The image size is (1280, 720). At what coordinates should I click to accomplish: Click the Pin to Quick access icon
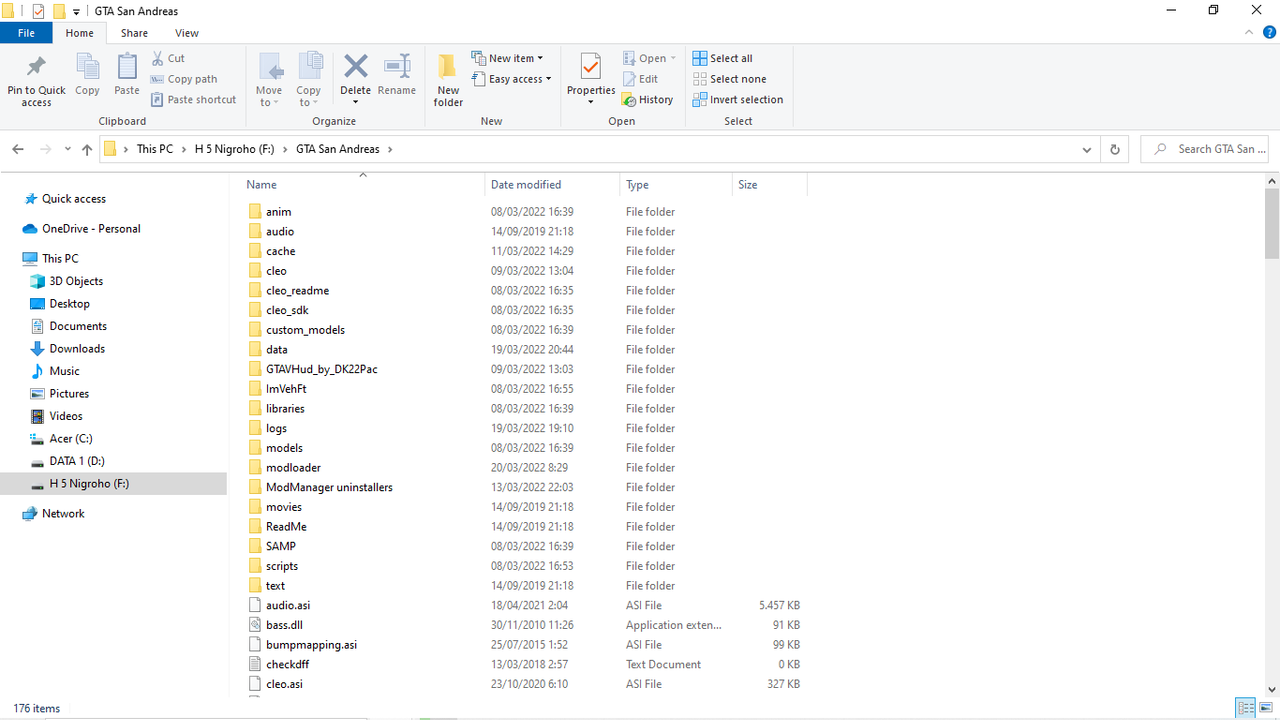pos(36,68)
